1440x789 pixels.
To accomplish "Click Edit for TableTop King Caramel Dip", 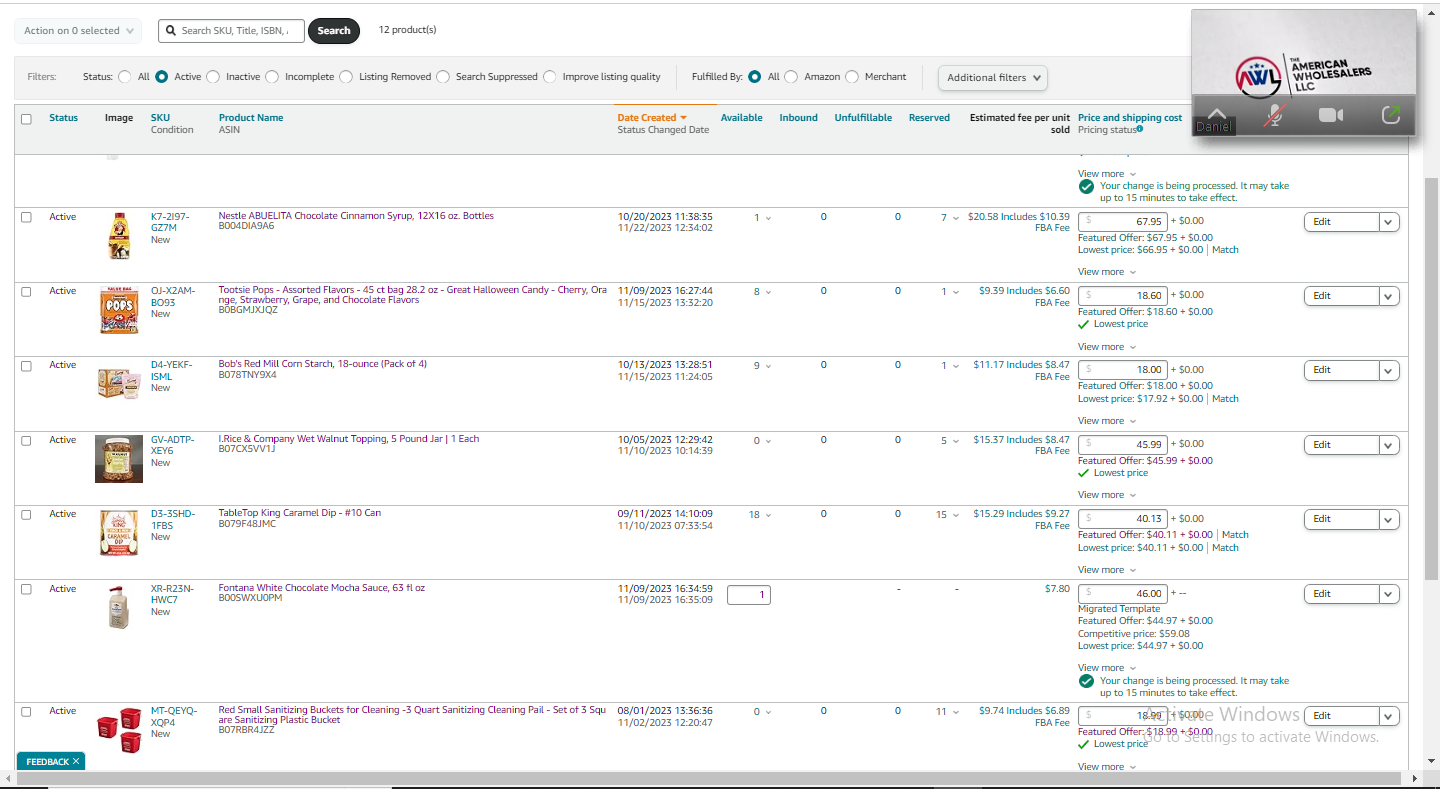I will [1341, 519].
